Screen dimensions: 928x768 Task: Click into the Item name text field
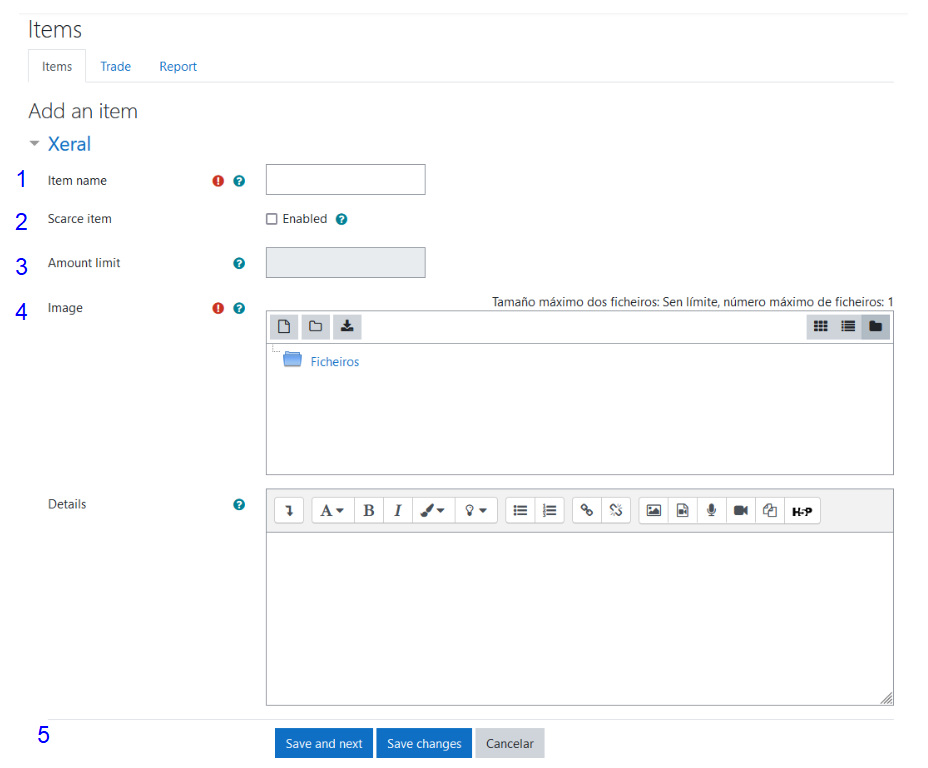click(345, 180)
